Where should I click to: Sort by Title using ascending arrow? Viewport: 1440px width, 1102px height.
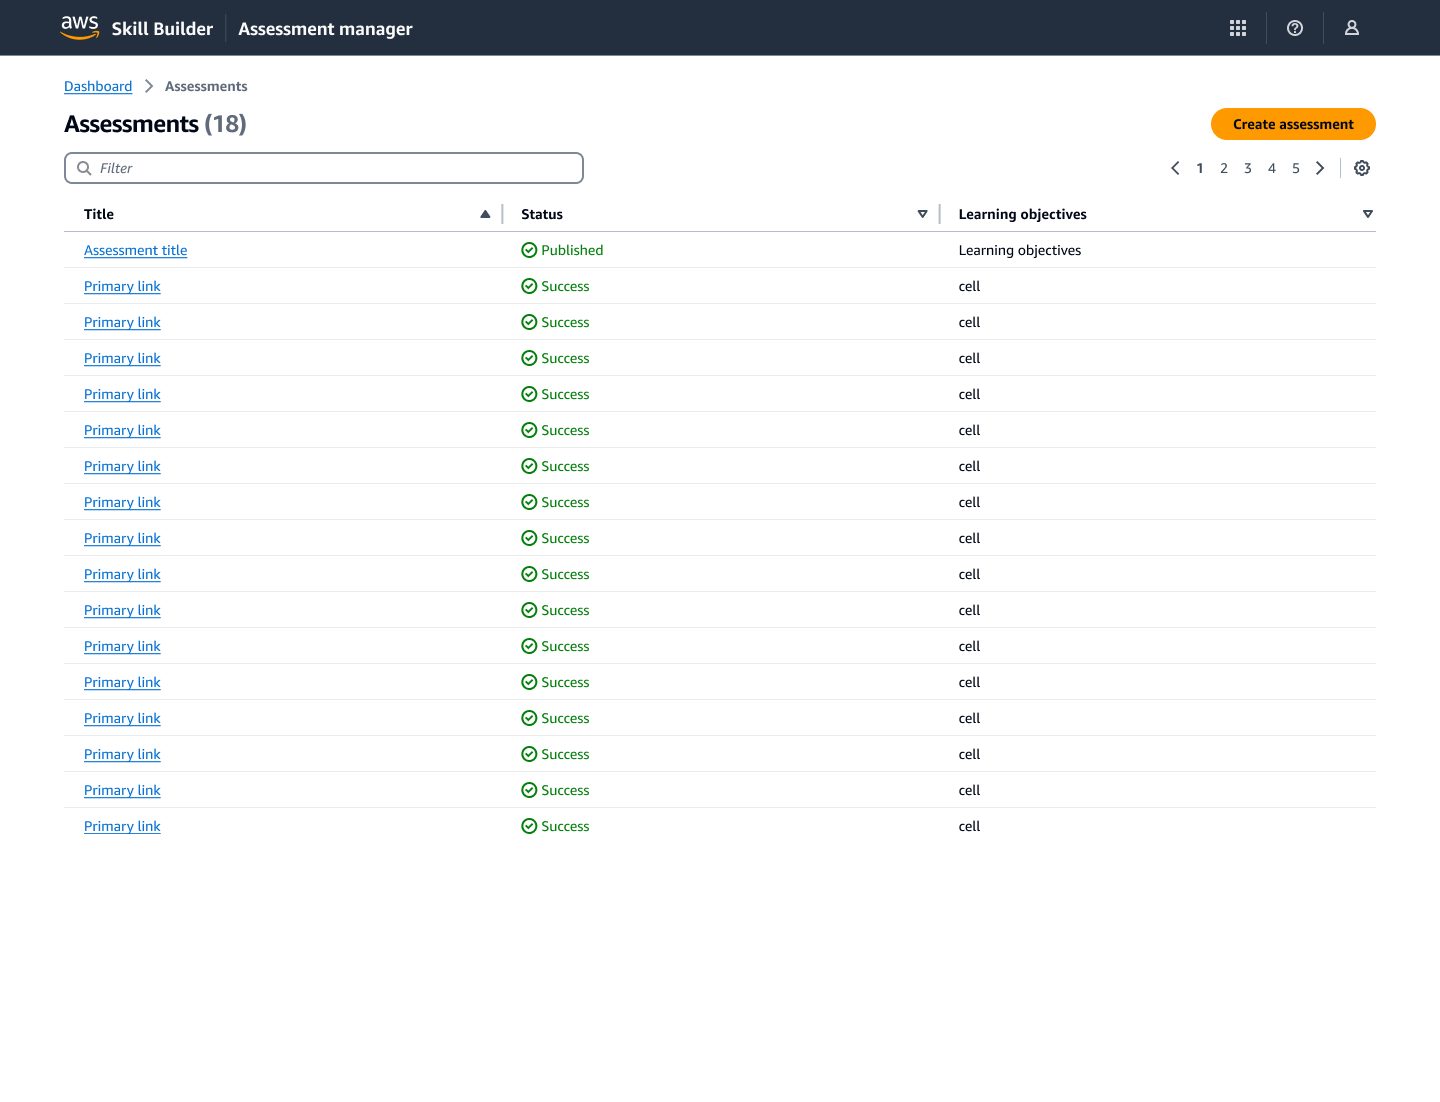point(485,214)
